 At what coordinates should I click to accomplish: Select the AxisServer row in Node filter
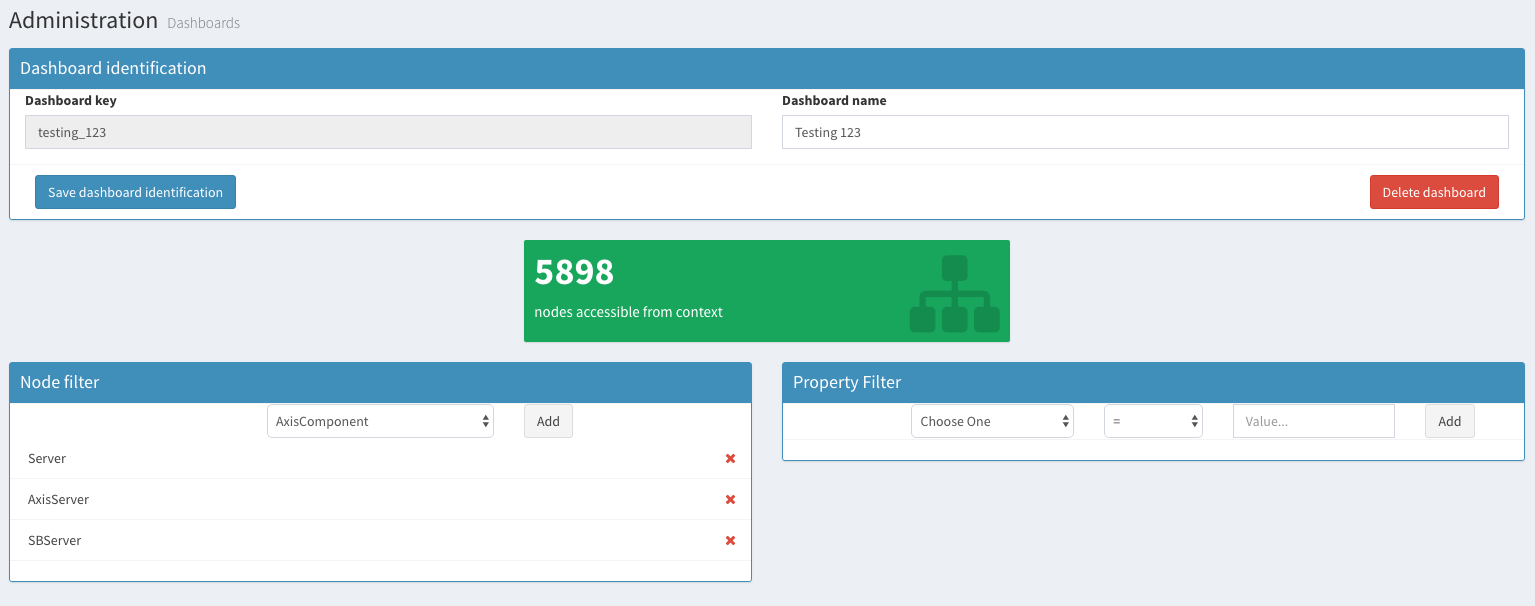coord(380,500)
